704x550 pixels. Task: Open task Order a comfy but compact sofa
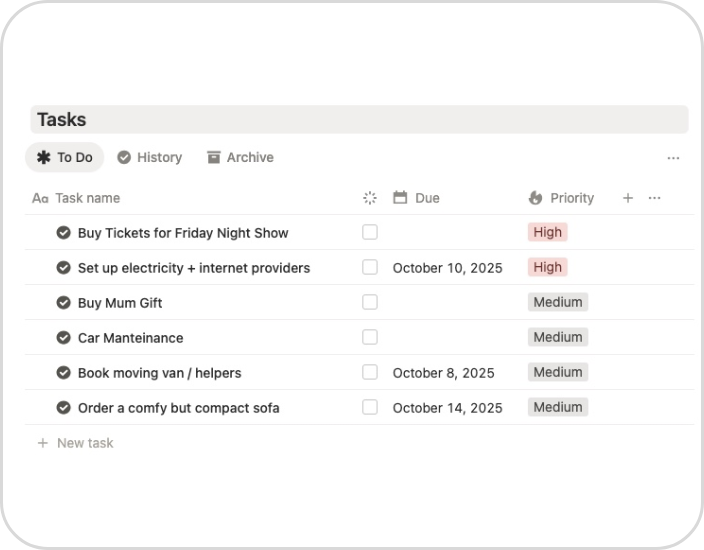179,408
